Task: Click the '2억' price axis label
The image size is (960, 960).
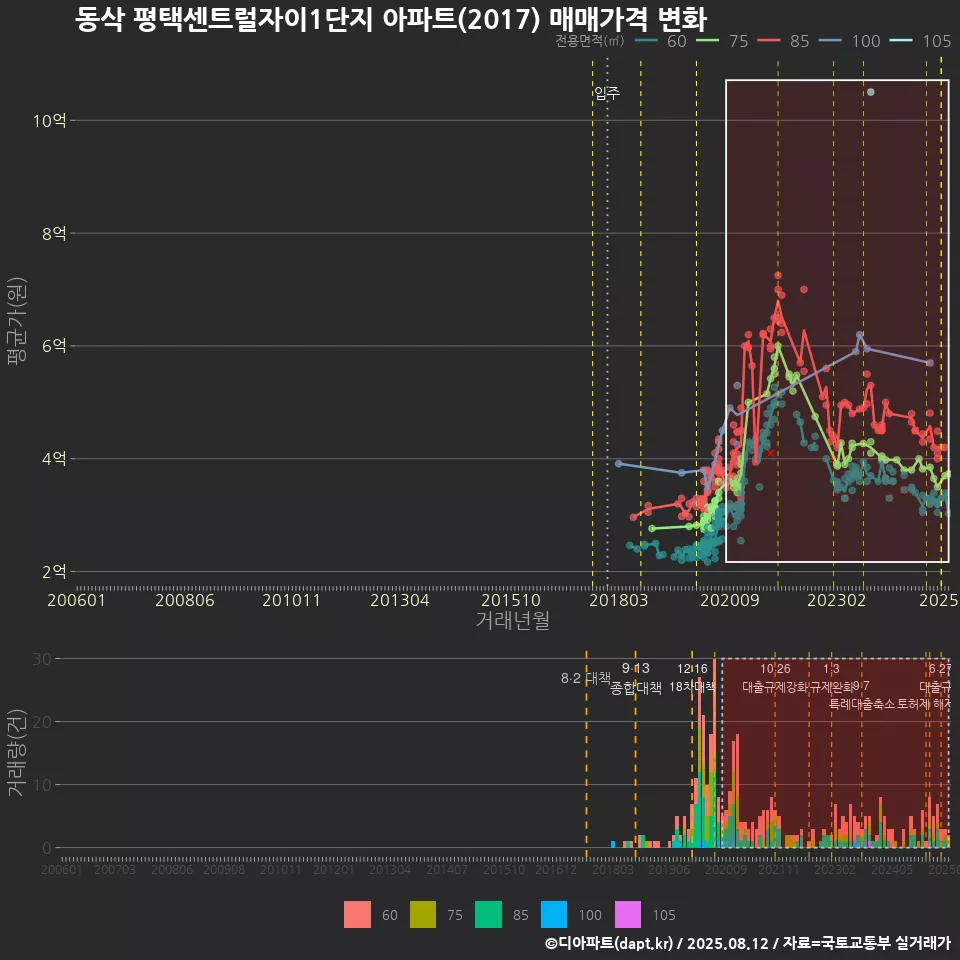Action: tap(54, 572)
